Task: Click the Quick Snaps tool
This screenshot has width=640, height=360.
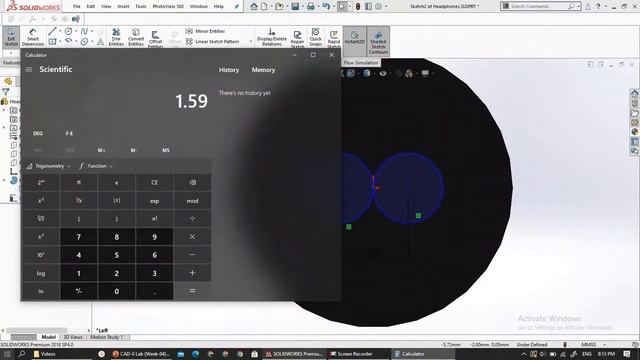Action: 316,37
